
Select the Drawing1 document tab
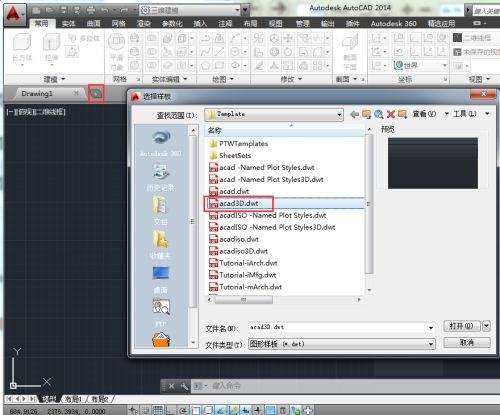(x=37, y=94)
